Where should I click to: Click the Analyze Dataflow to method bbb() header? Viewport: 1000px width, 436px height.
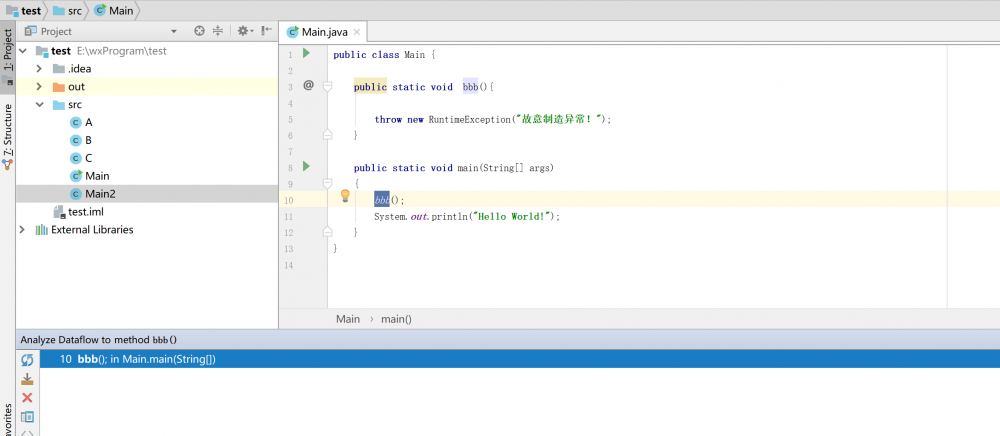[x=99, y=340]
